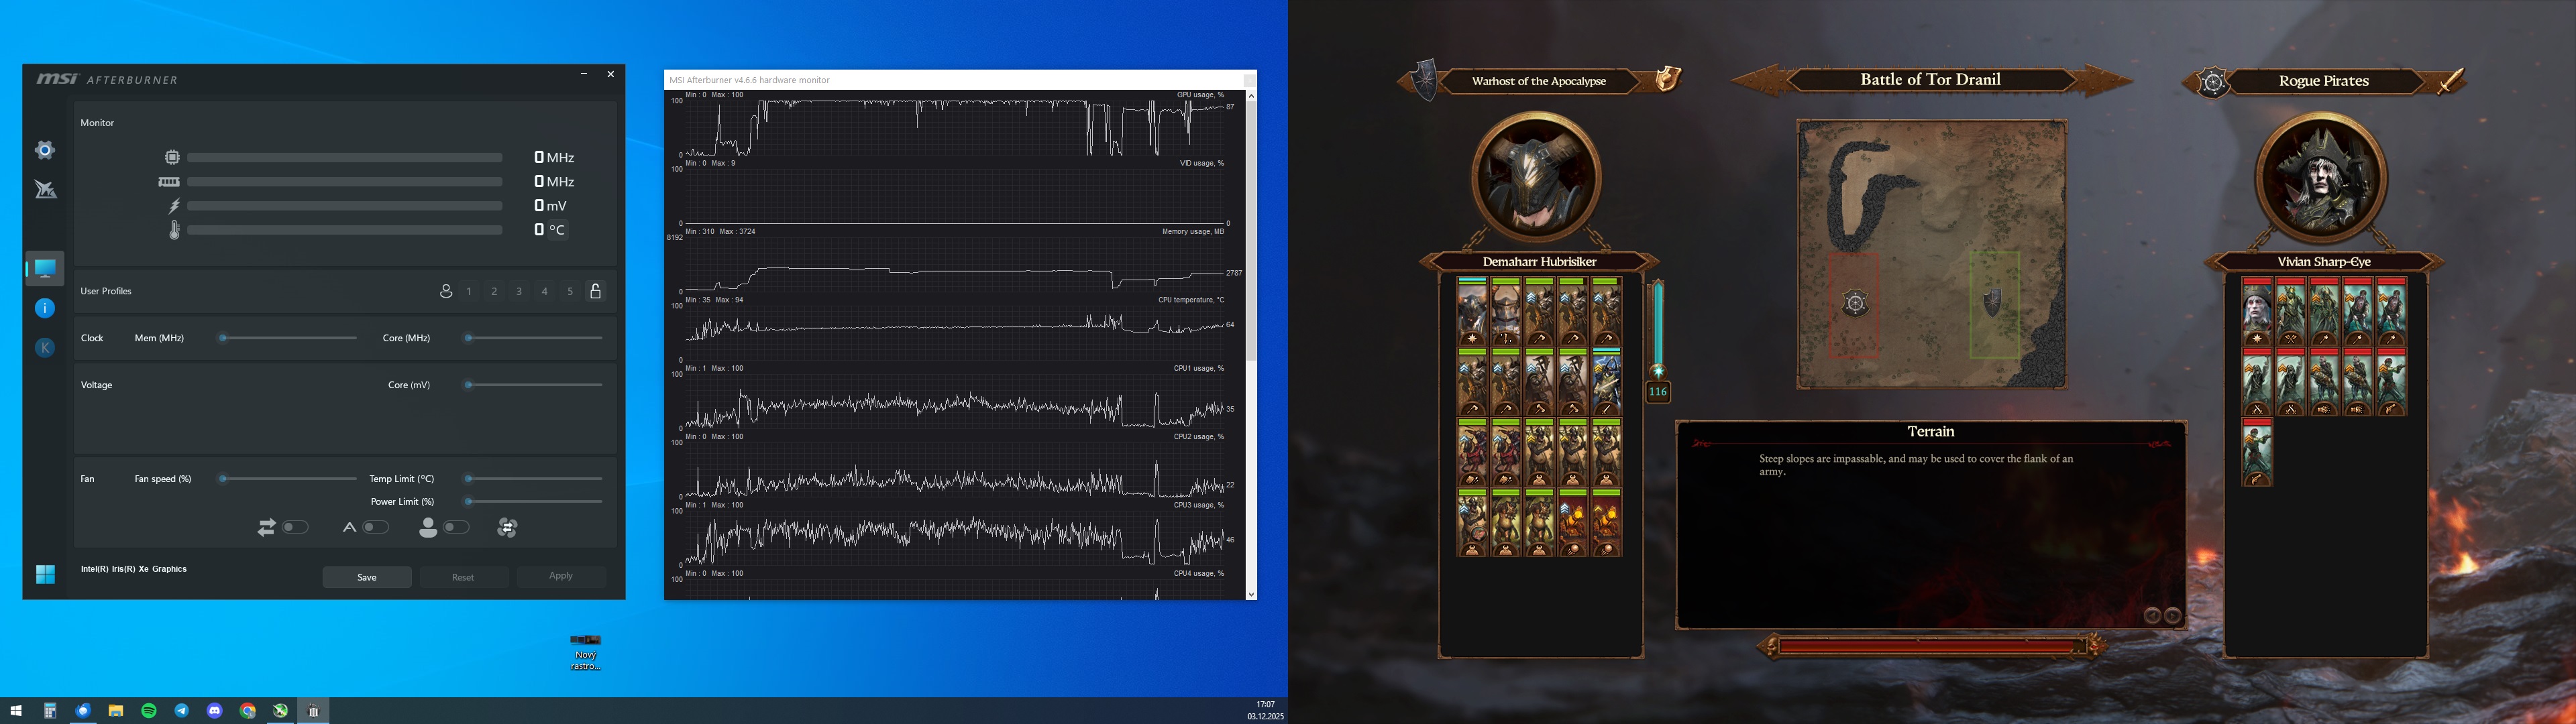Click next arrow beside Battle of Tor Dranil

coord(2104,80)
